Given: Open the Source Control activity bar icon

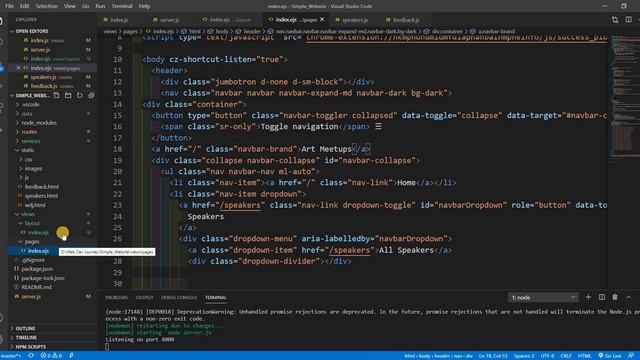Looking at the screenshot, I should [x=2, y=68].
